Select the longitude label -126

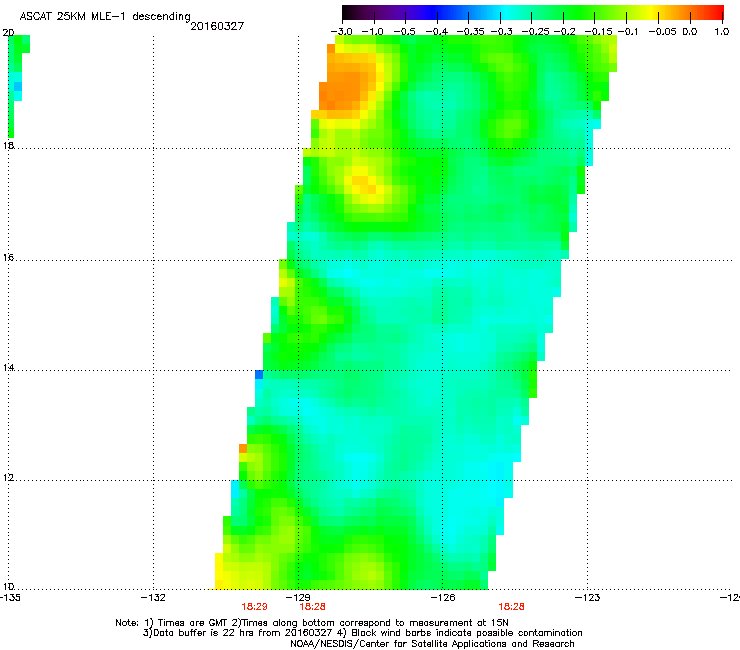click(x=443, y=598)
